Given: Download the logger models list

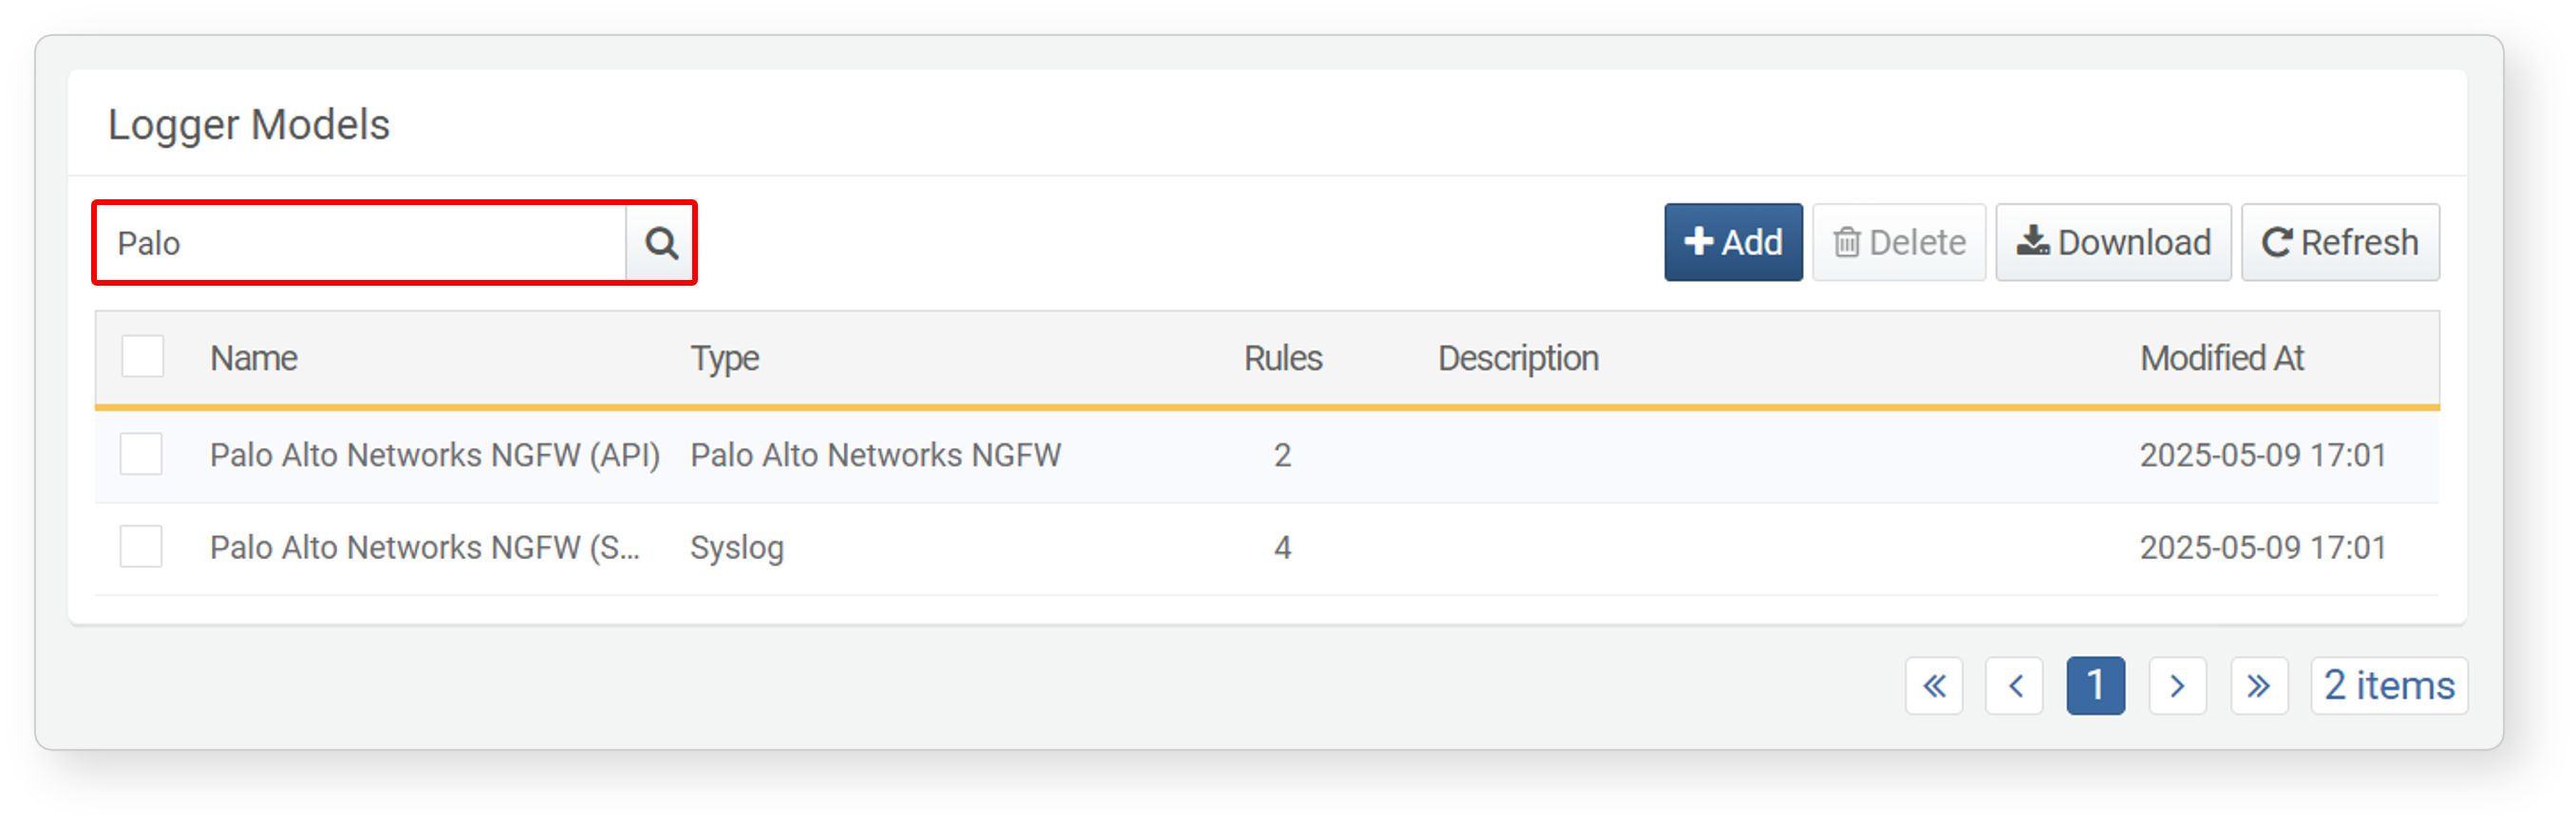Looking at the screenshot, I should pyautogui.click(x=2113, y=243).
